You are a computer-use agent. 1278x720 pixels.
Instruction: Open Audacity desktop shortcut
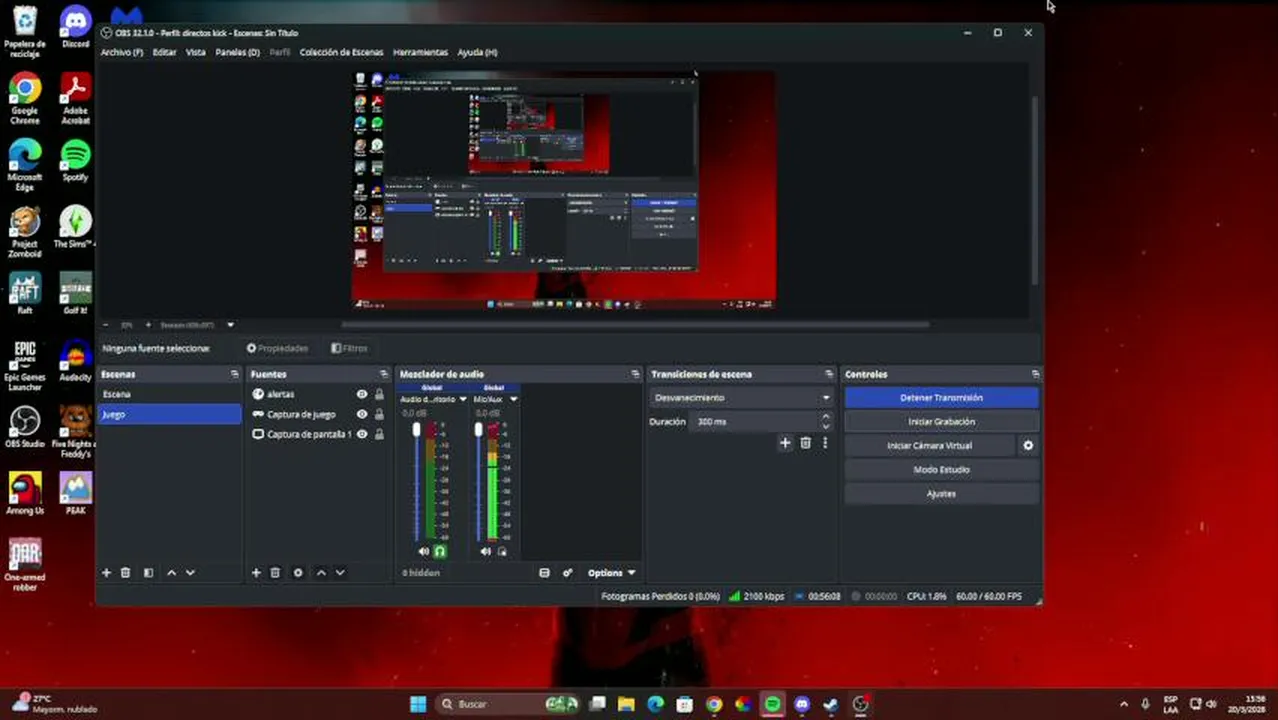(75, 361)
